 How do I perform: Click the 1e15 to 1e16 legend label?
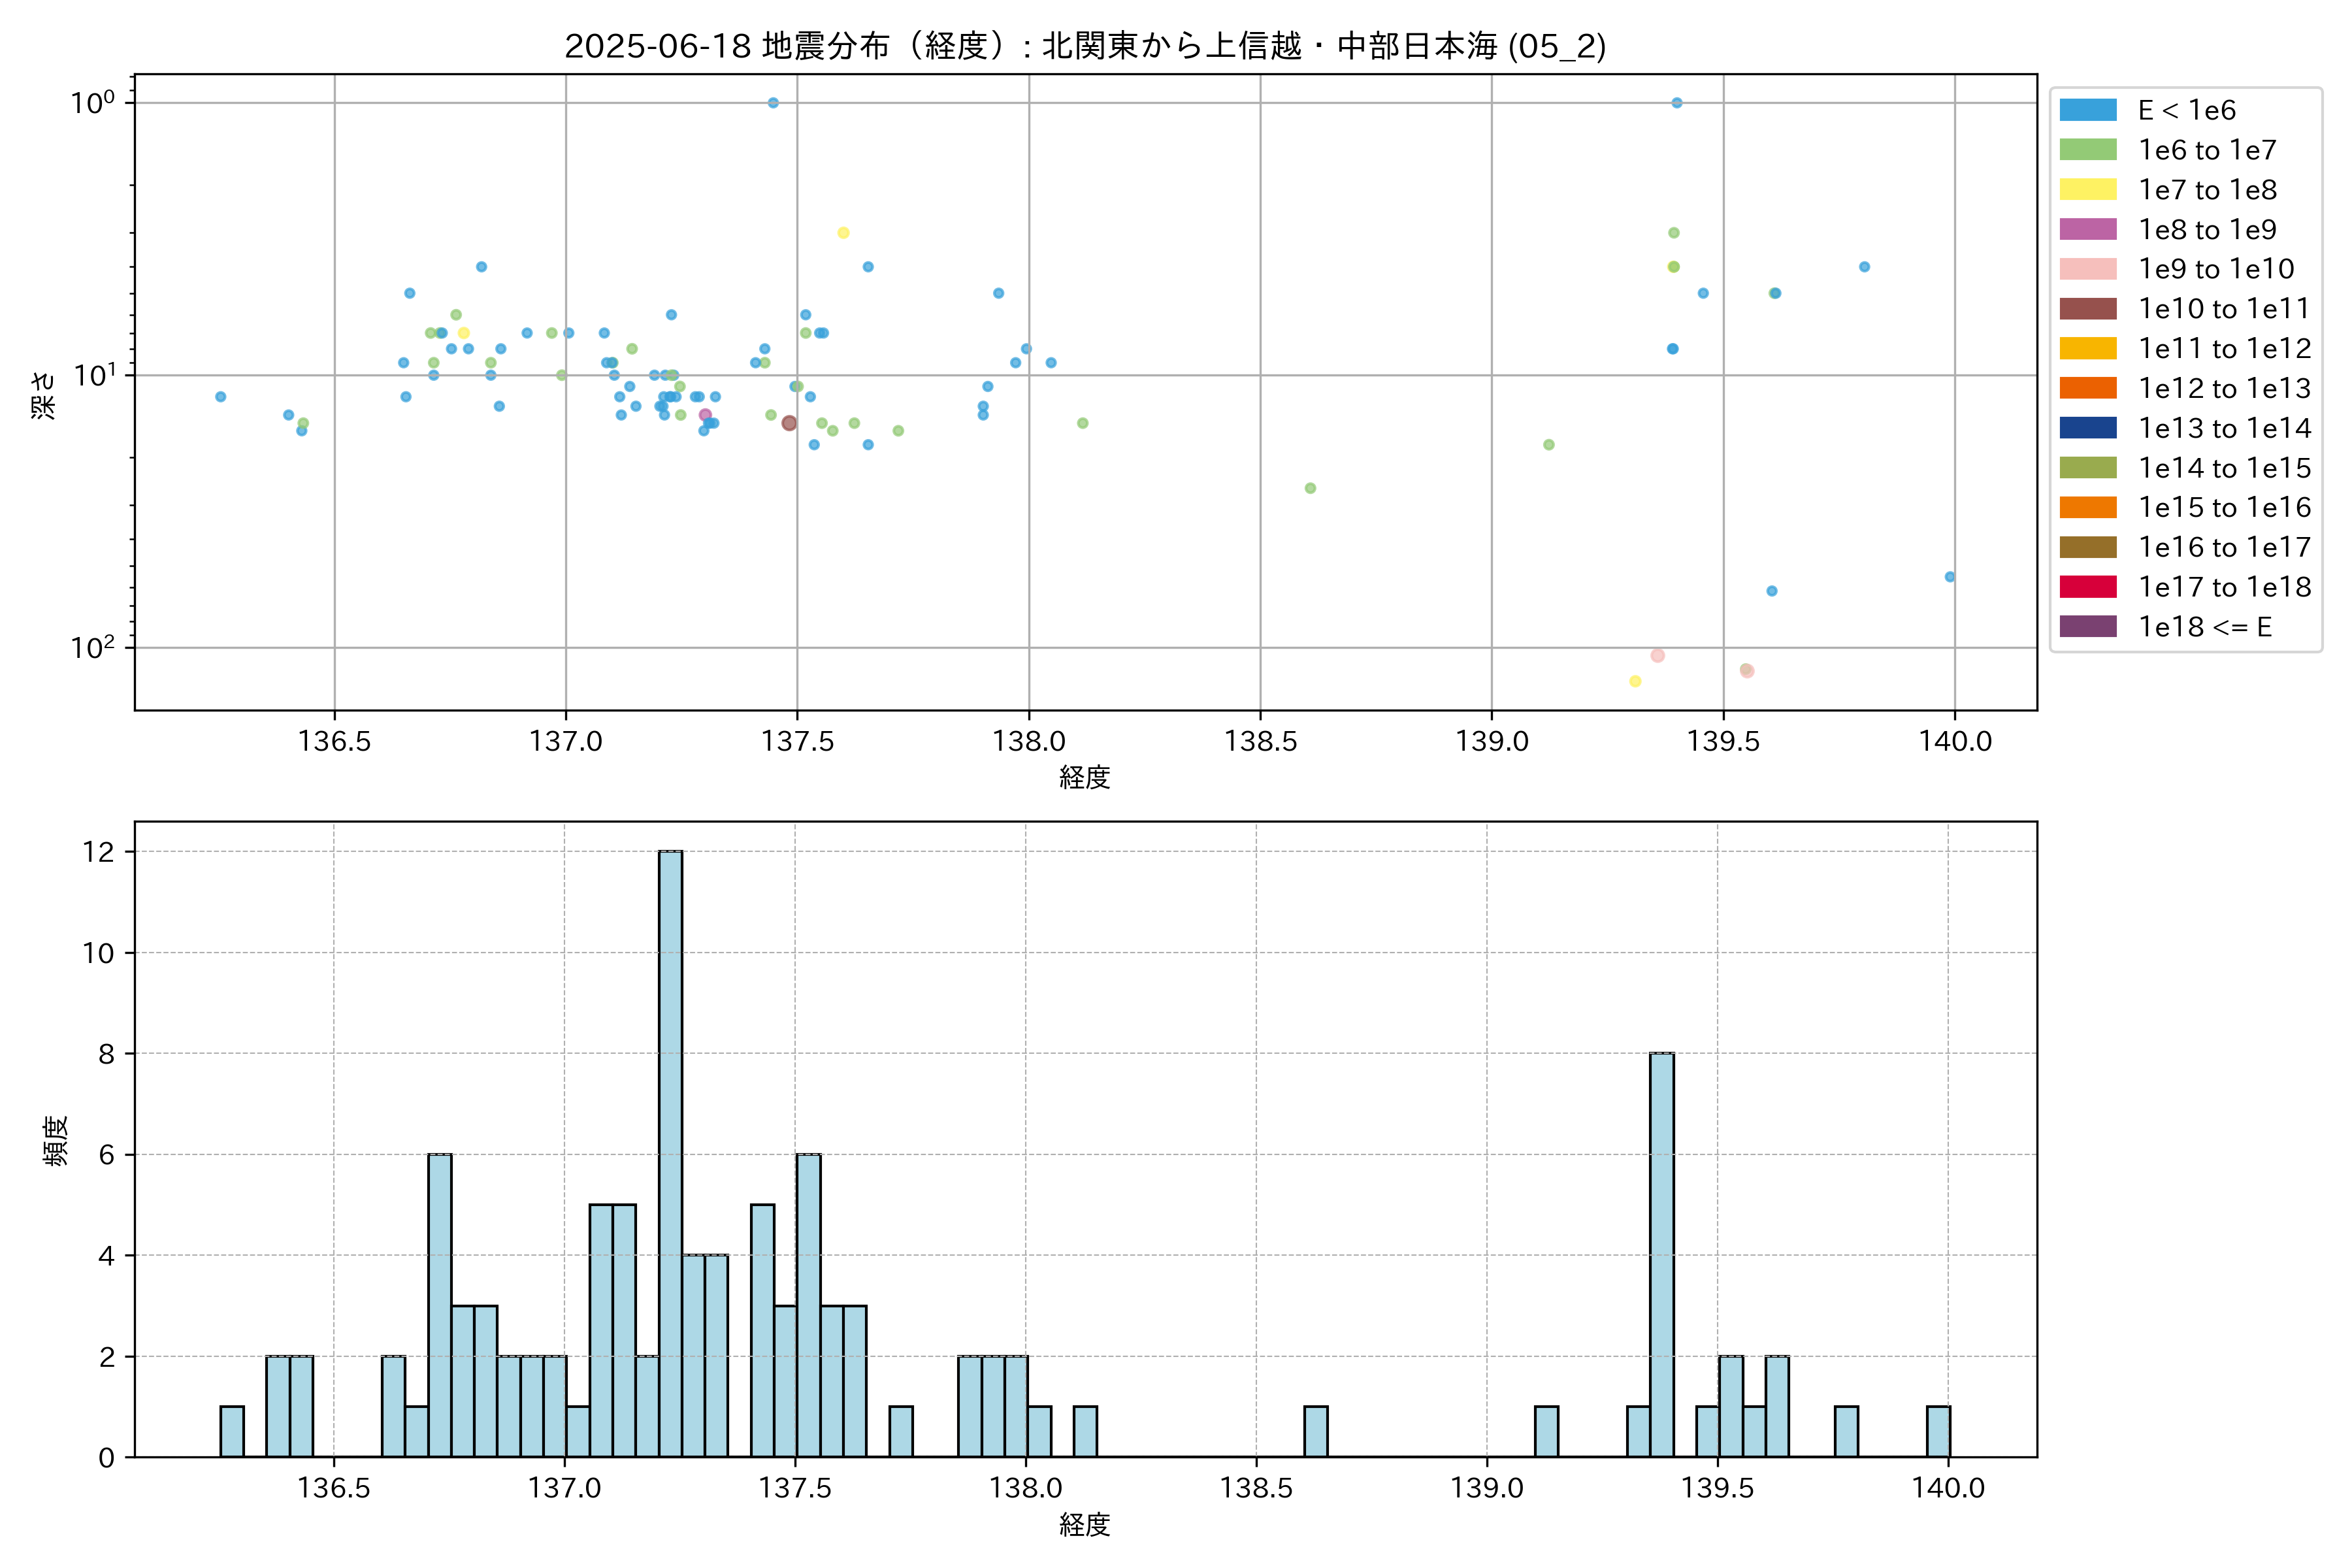2224,508
